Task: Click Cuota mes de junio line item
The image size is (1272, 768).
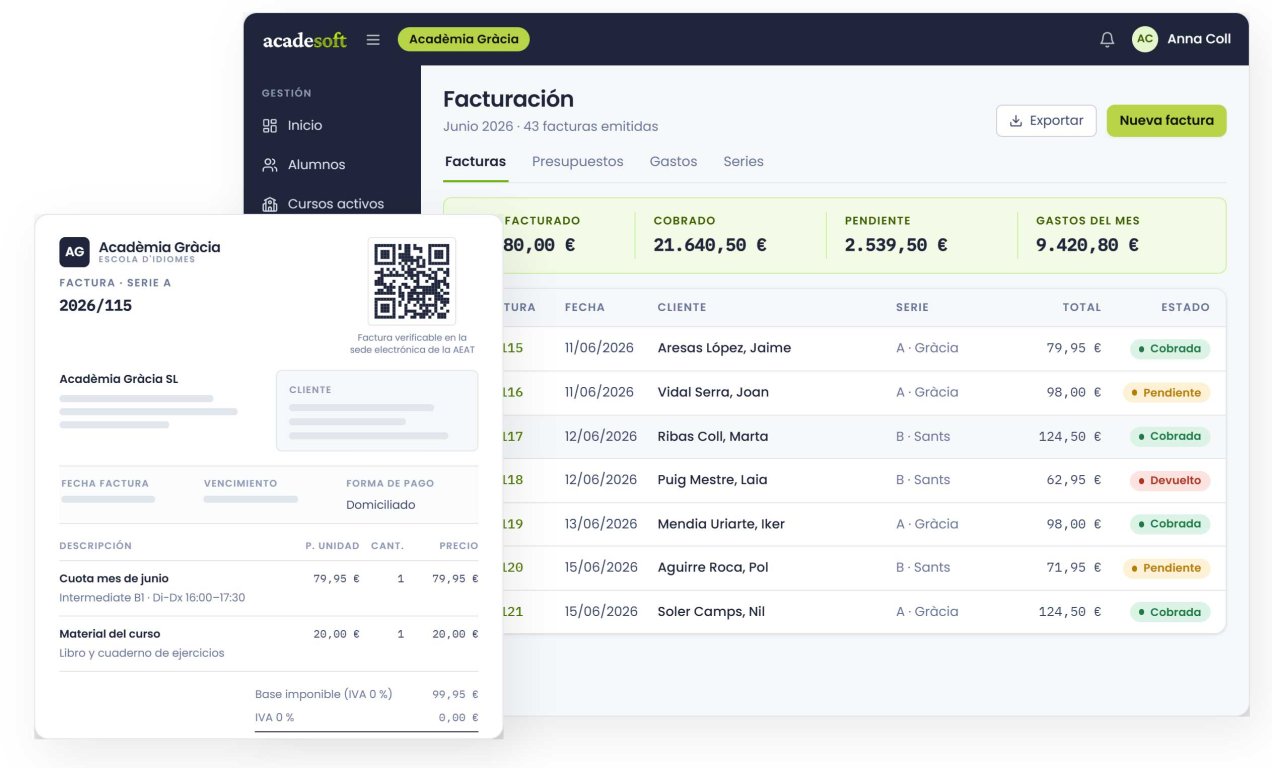Action: coord(114,578)
